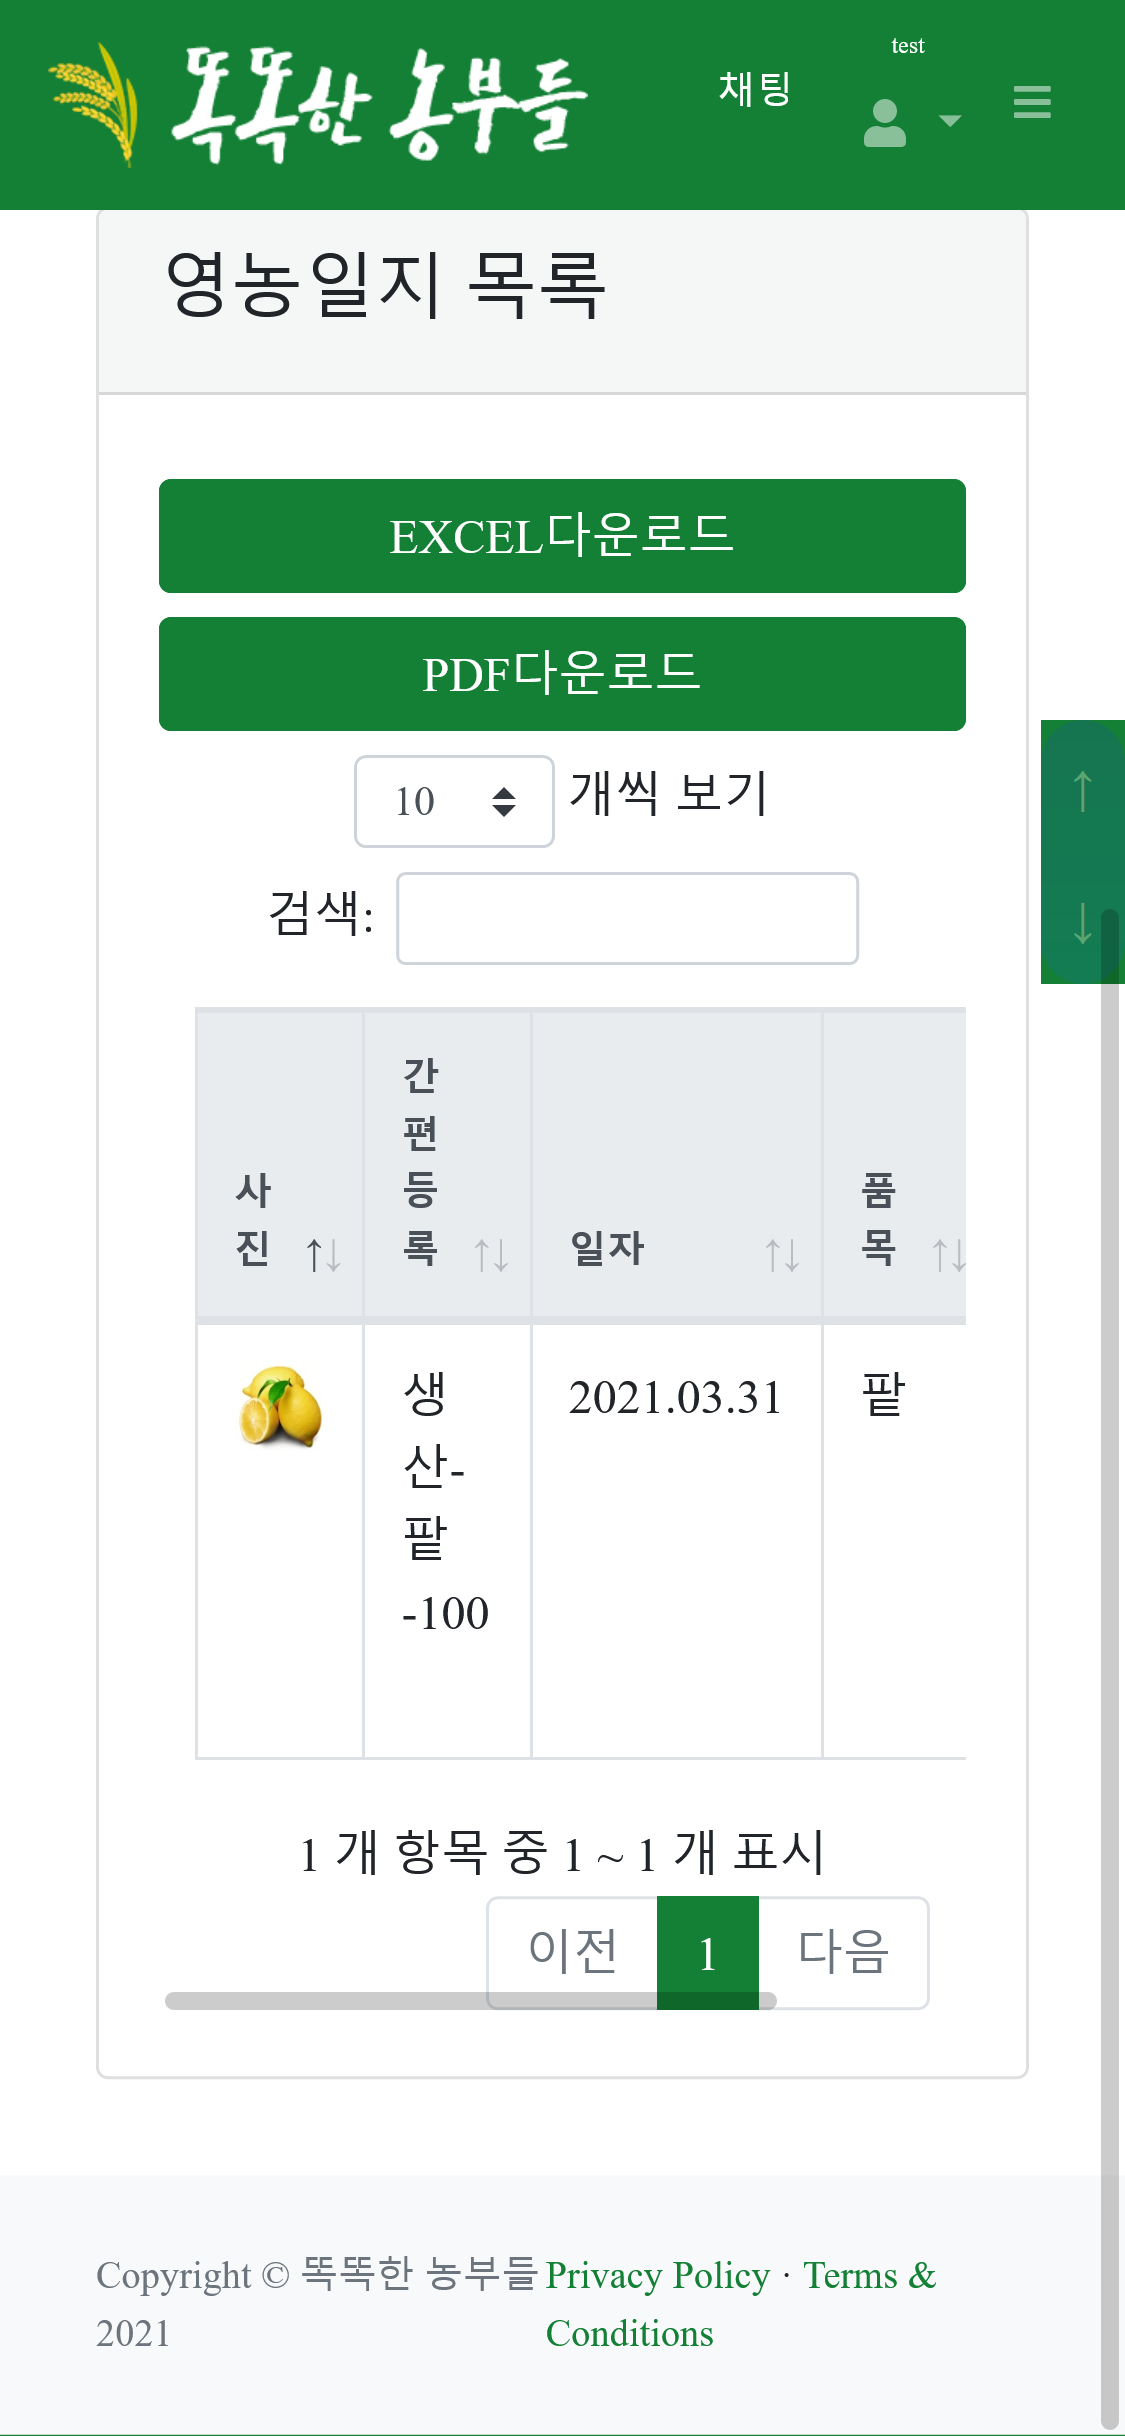Open the lemon photo thumbnail
Viewport: 1125px width, 2436px height.
(x=280, y=1407)
